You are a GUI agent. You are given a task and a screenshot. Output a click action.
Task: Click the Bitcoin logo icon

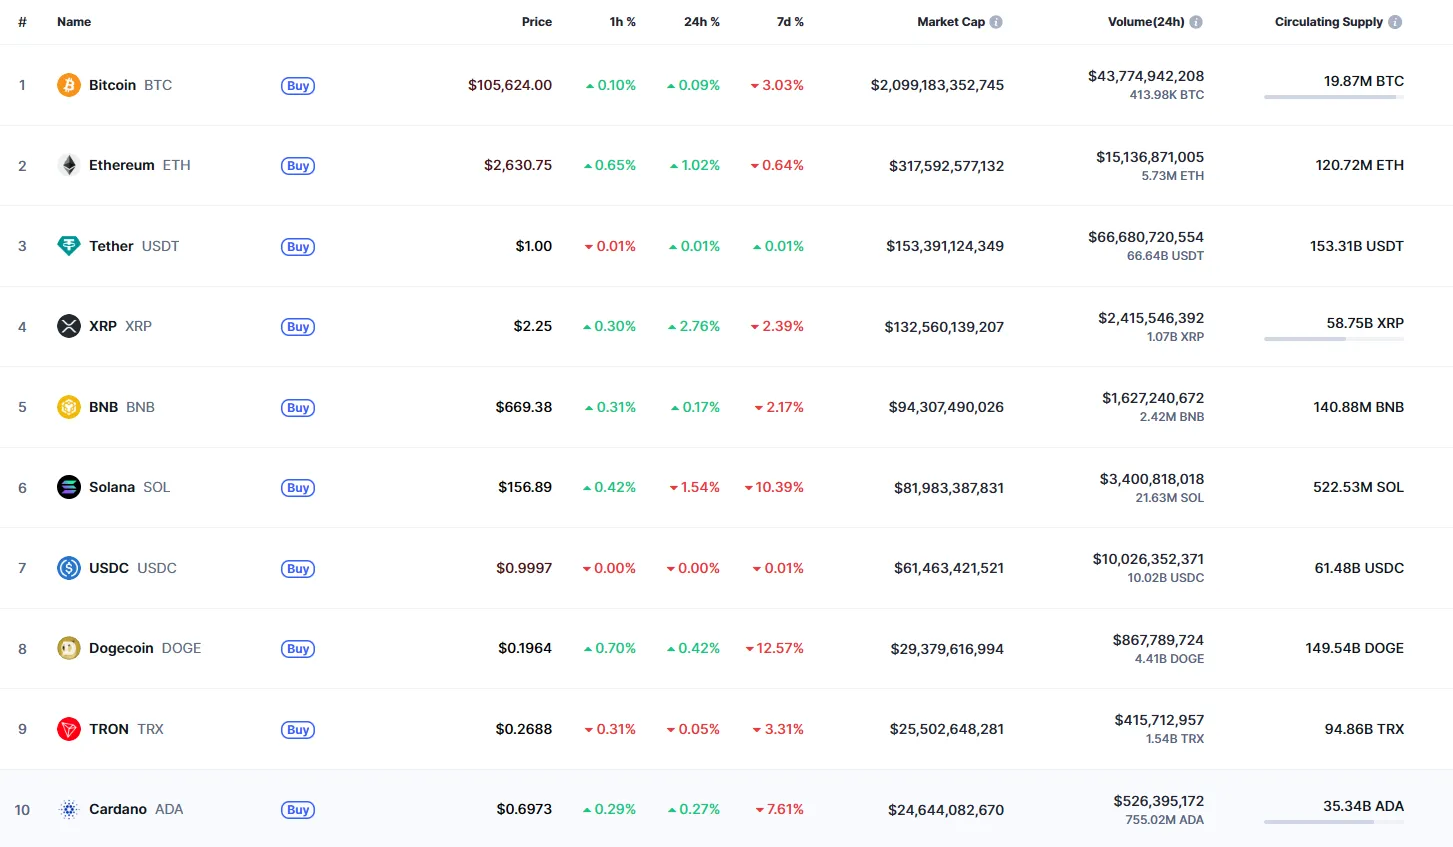tap(68, 85)
